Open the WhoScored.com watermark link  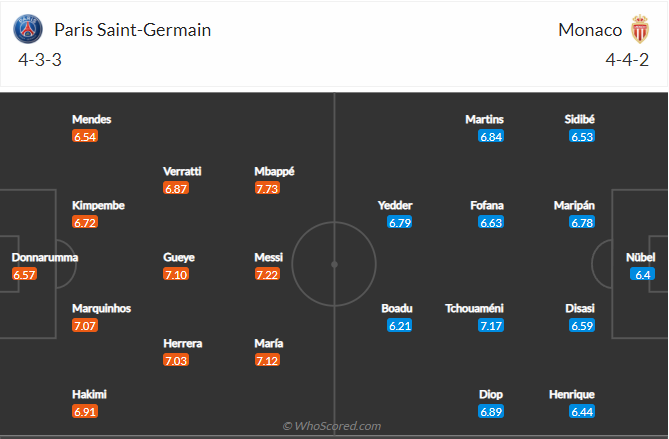point(332,426)
